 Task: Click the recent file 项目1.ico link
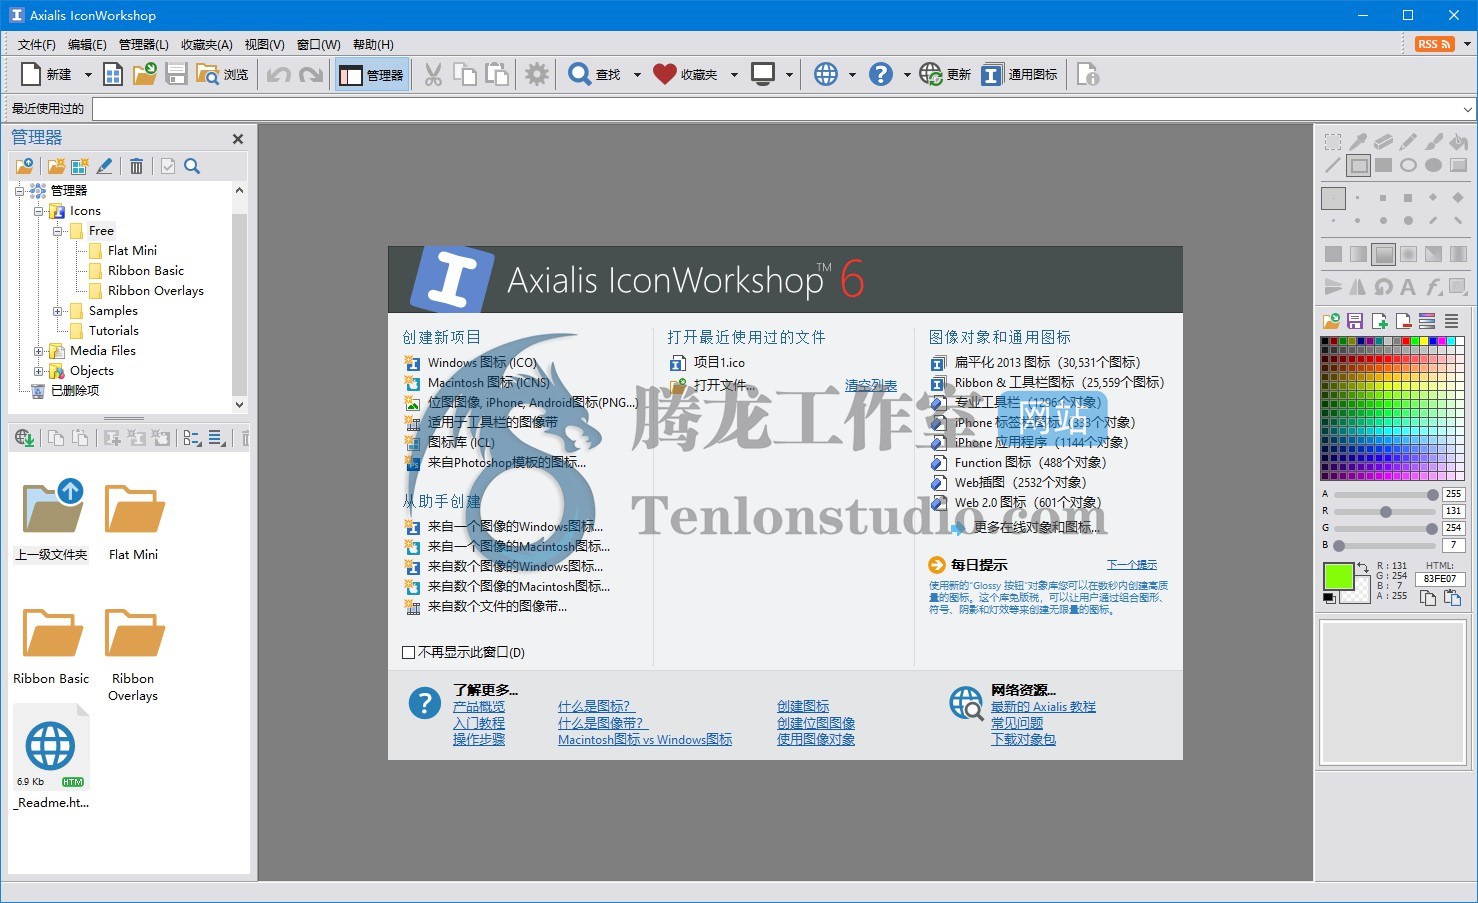pyautogui.click(x=719, y=362)
